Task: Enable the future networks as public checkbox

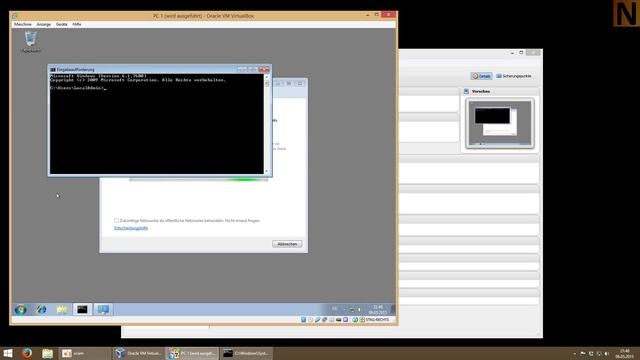Action: [x=116, y=220]
